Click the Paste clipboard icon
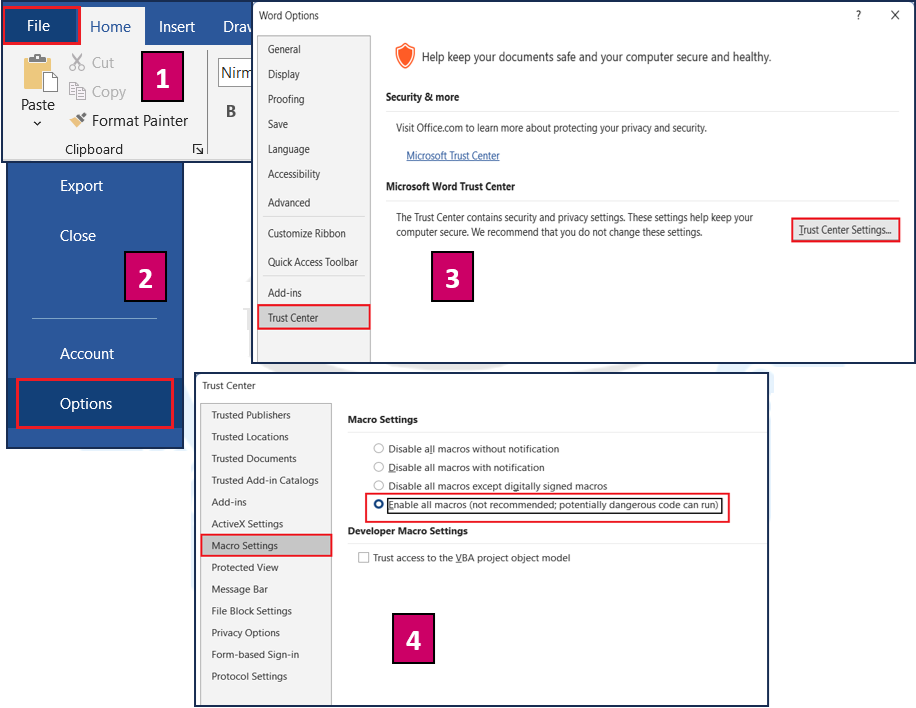This screenshot has width=916, height=708. [40, 74]
